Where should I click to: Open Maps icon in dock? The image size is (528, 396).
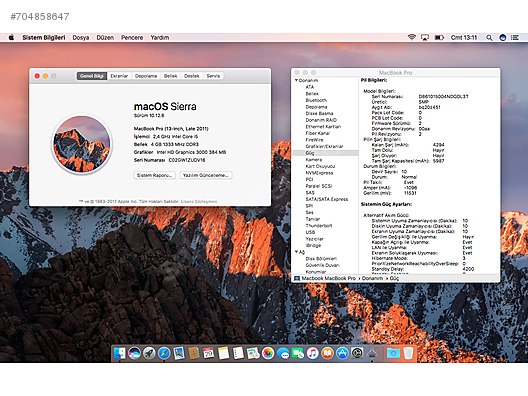click(253, 353)
